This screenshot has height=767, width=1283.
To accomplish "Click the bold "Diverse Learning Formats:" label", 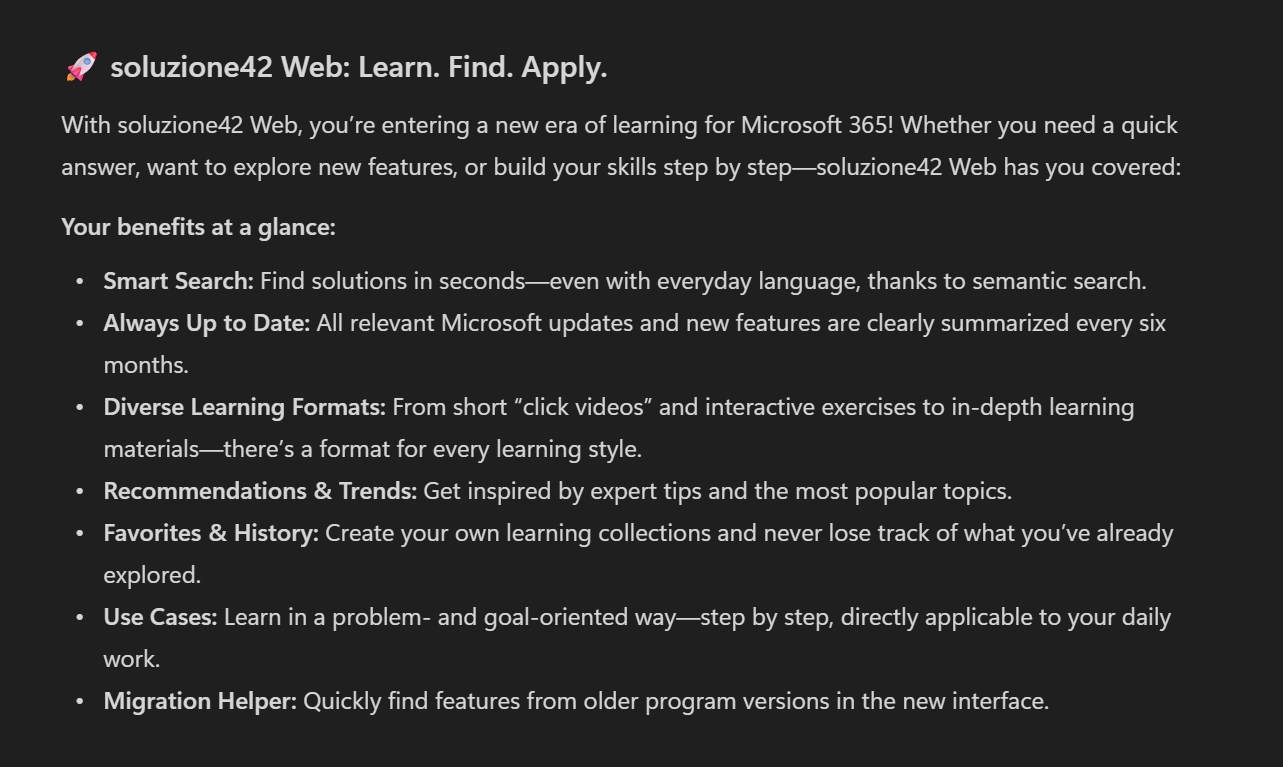I will point(244,407).
